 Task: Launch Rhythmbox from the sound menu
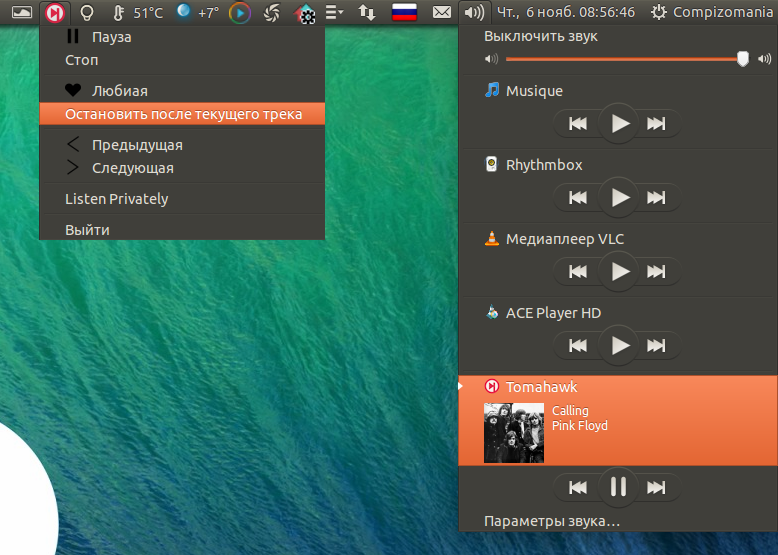click(618, 165)
